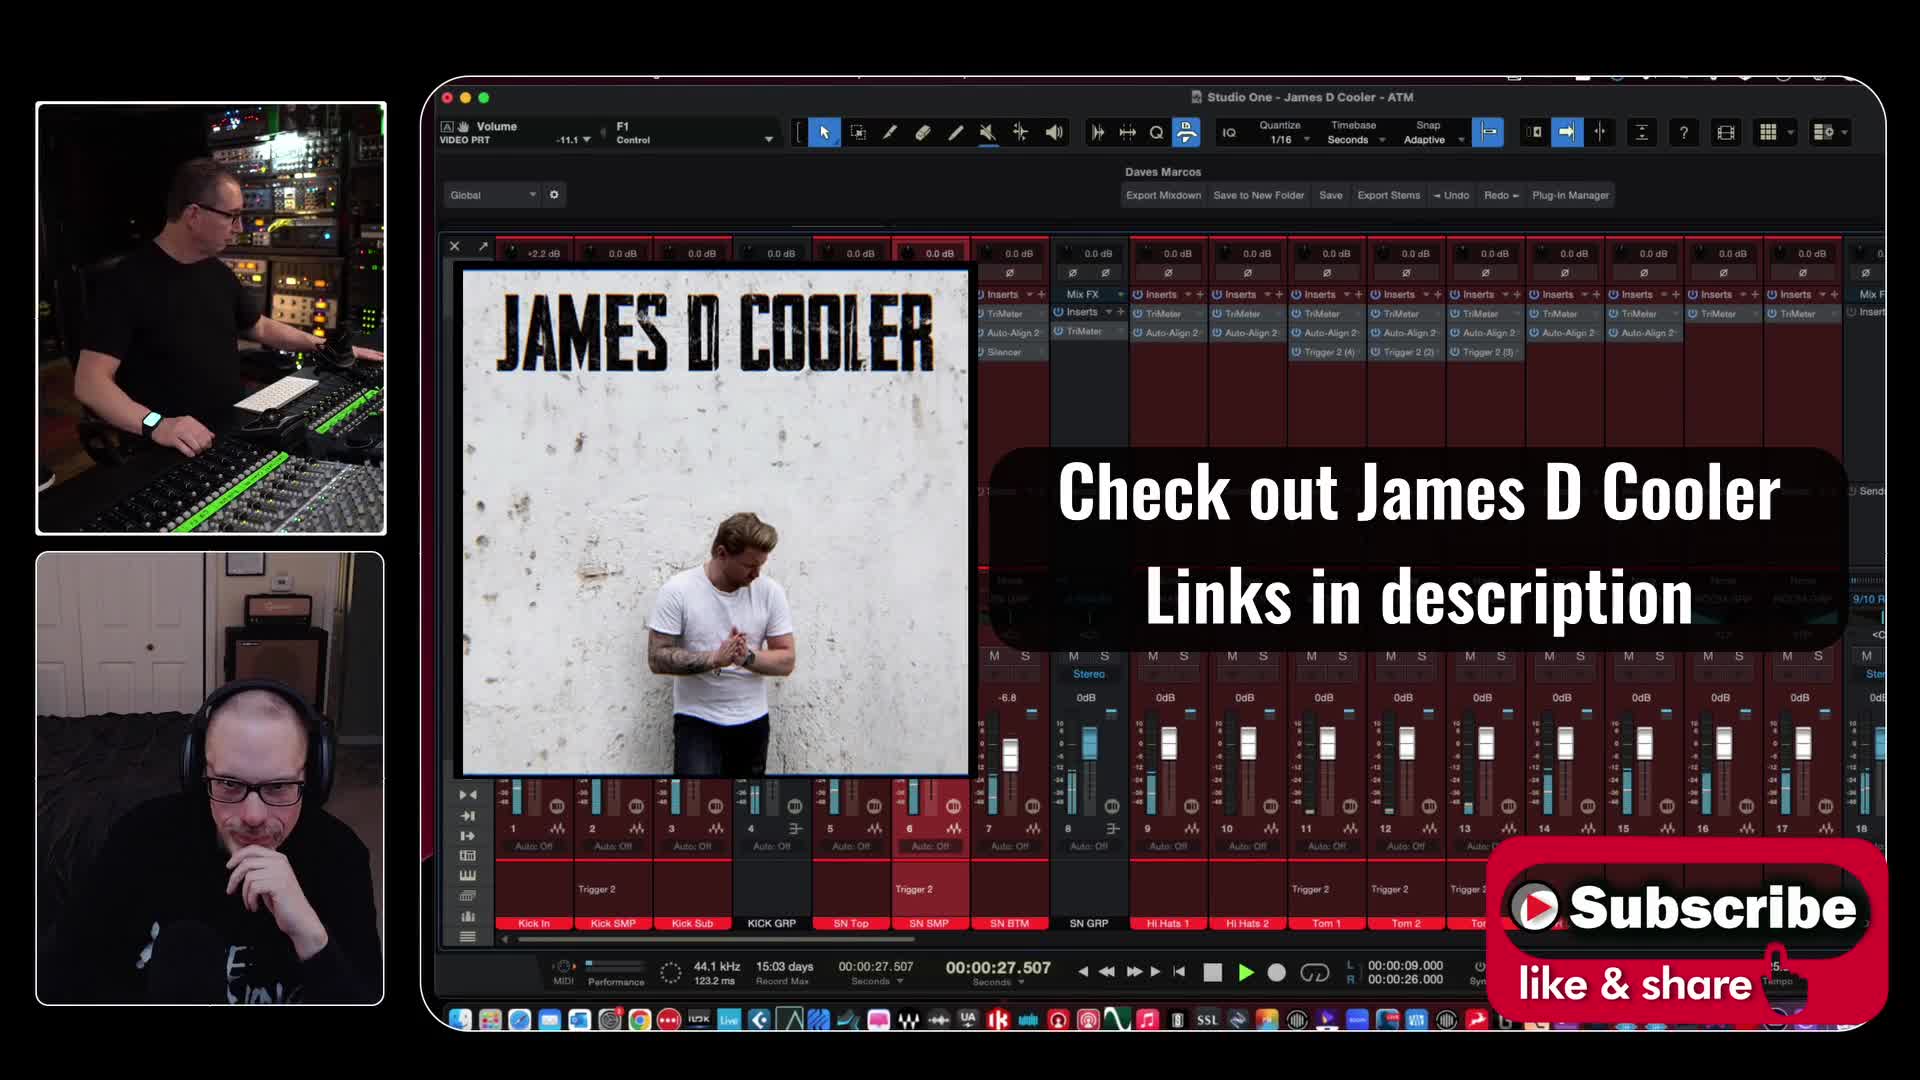
Task: Open the Trigger 2 (4) insert on channel 11
Action: coord(1327,352)
